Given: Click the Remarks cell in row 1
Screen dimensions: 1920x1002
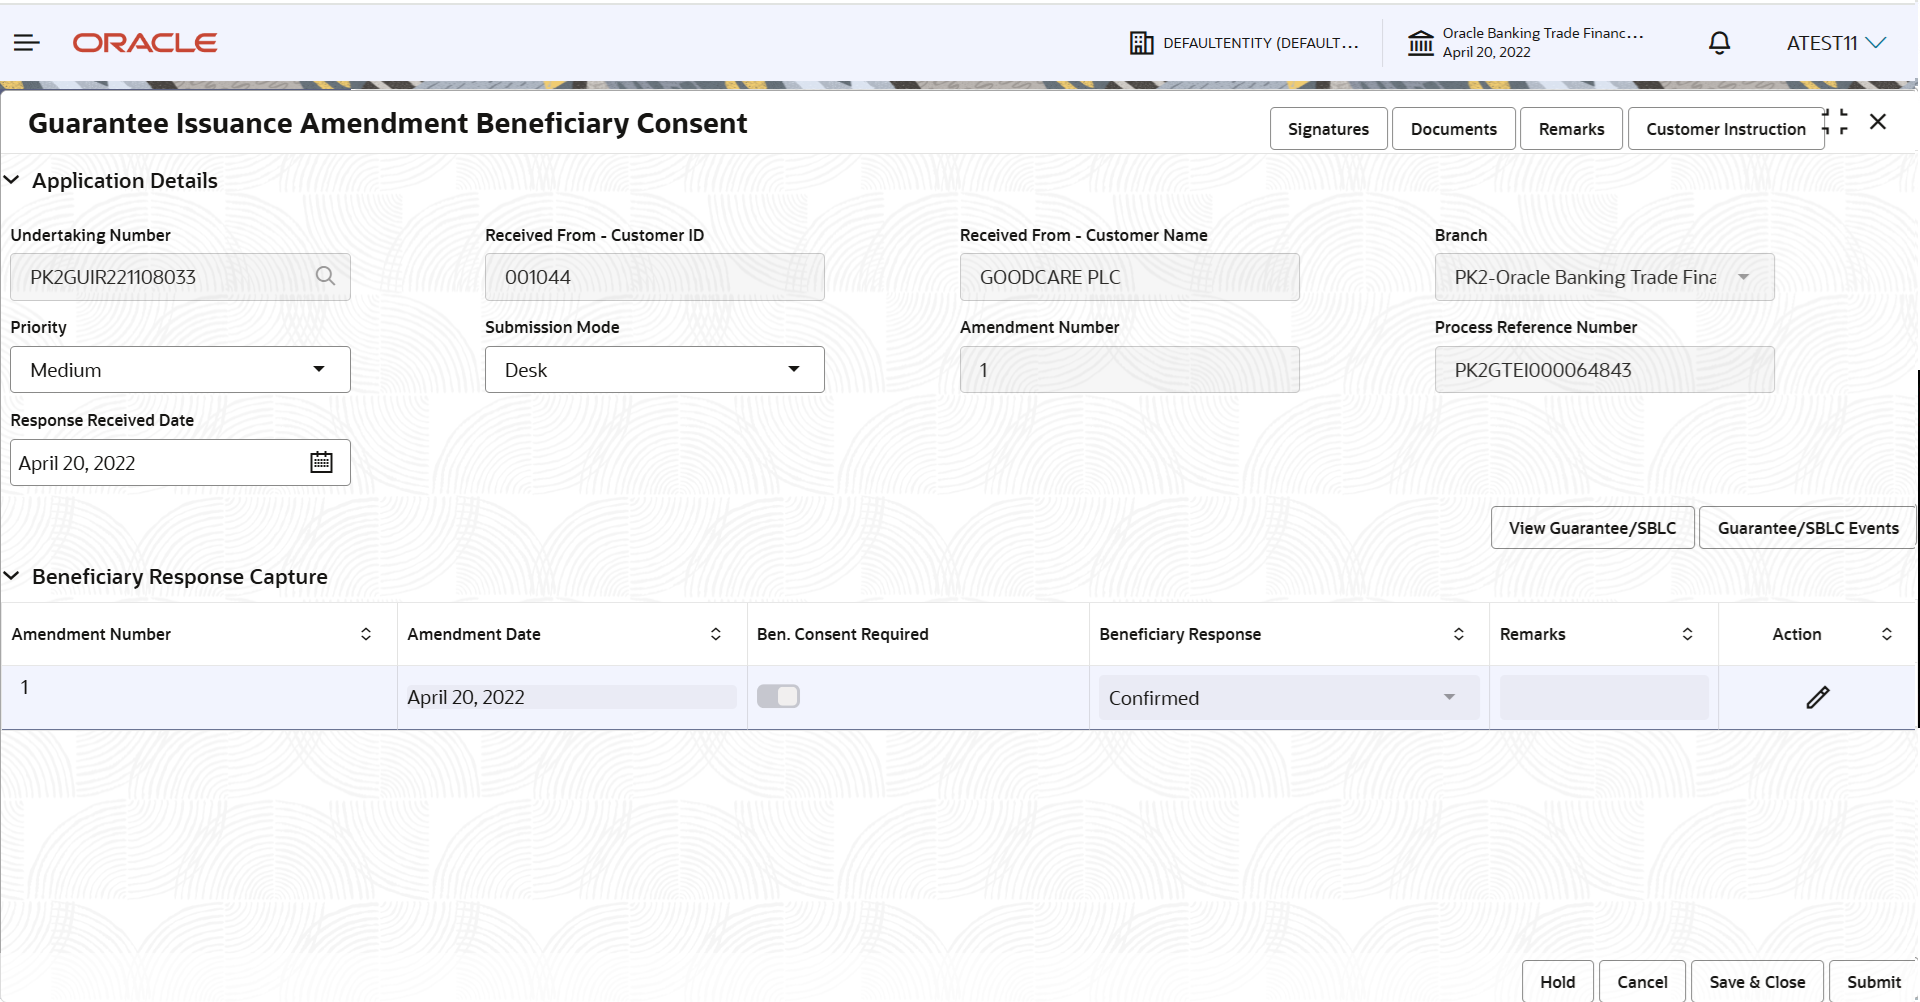Looking at the screenshot, I should click(x=1604, y=697).
